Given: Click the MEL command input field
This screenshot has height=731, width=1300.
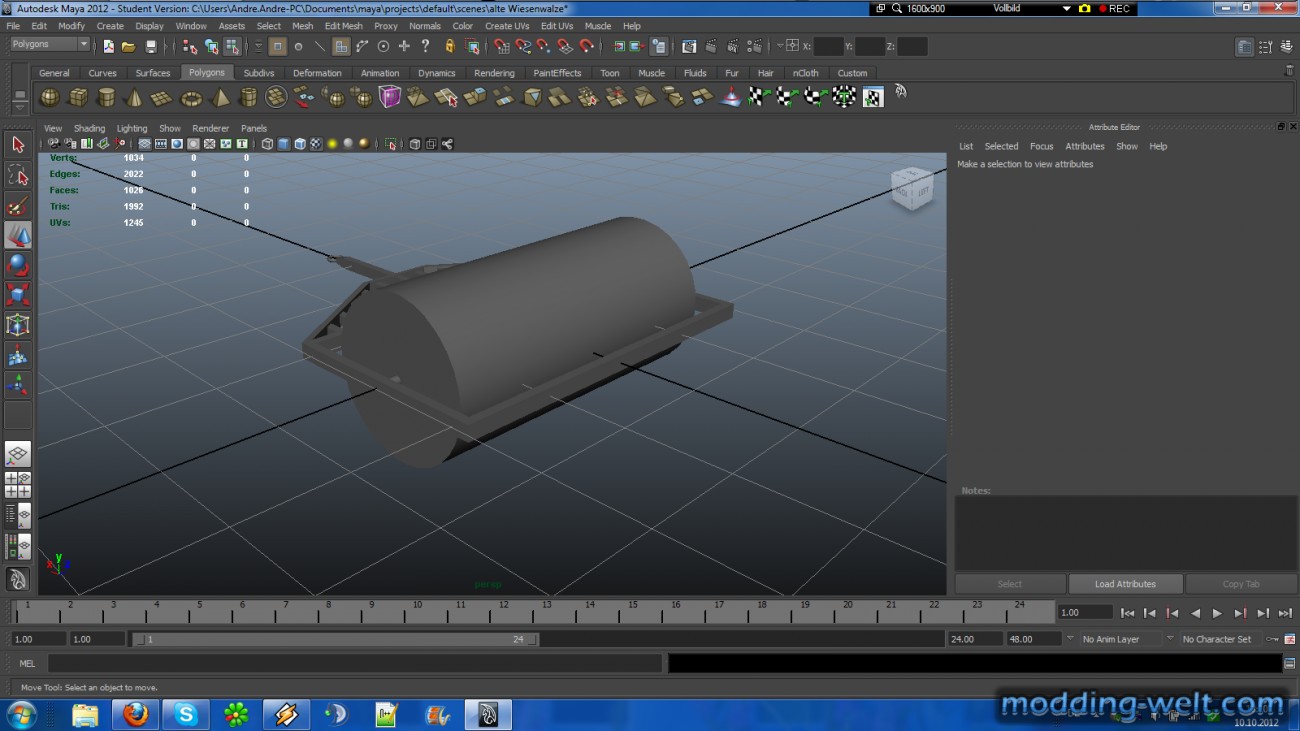Looking at the screenshot, I should 355,663.
